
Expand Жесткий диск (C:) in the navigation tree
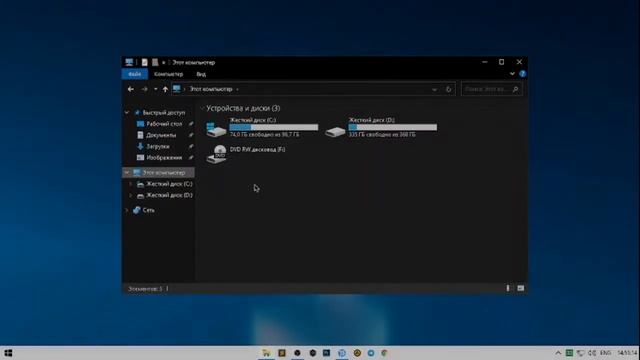[131, 184]
